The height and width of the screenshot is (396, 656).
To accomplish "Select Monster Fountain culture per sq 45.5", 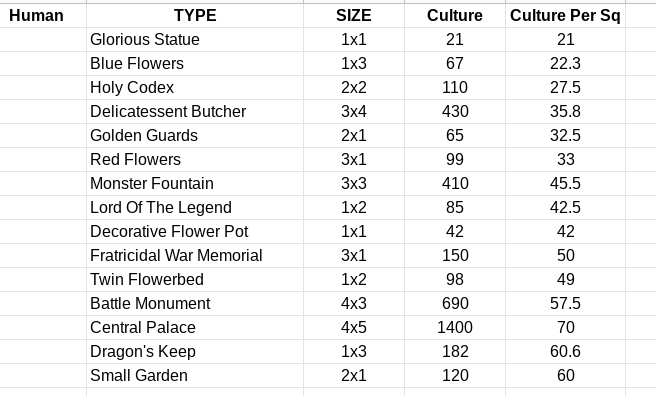I will pyautogui.click(x=565, y=184).
